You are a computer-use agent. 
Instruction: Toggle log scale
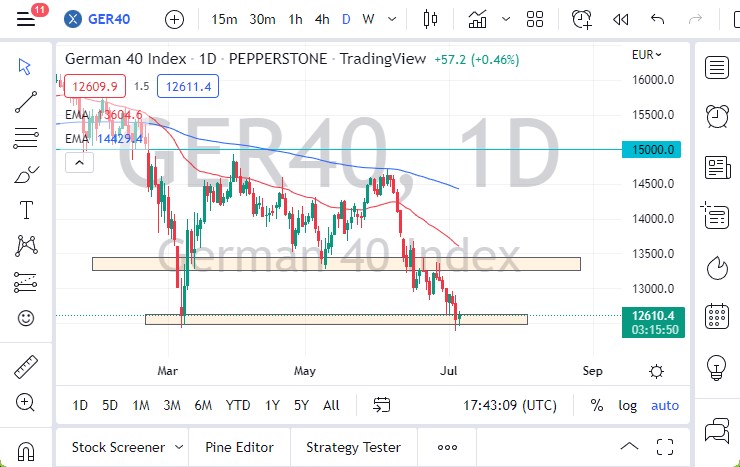pos(627,405)
